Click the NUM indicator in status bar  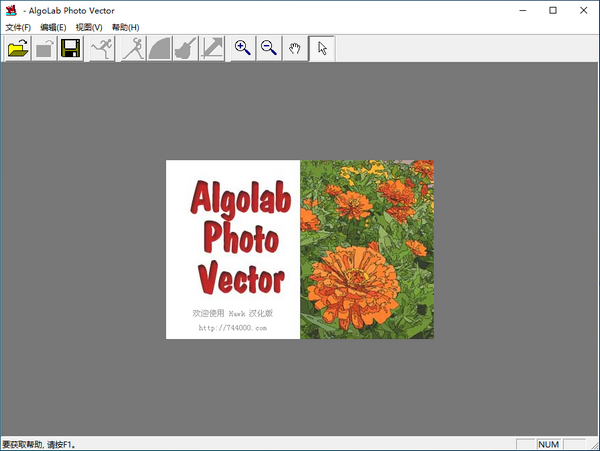click(x=548, y=444)
